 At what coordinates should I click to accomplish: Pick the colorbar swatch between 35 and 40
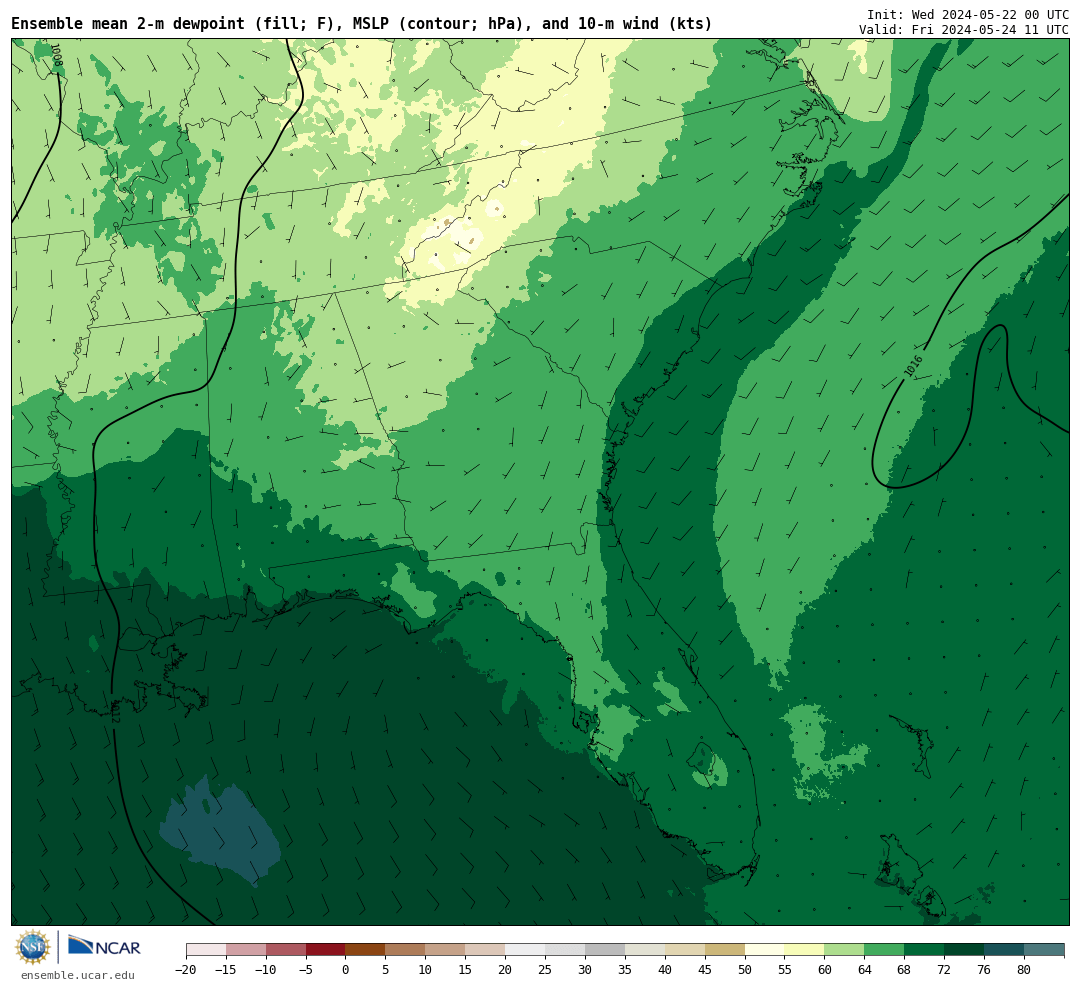point(645,949)
